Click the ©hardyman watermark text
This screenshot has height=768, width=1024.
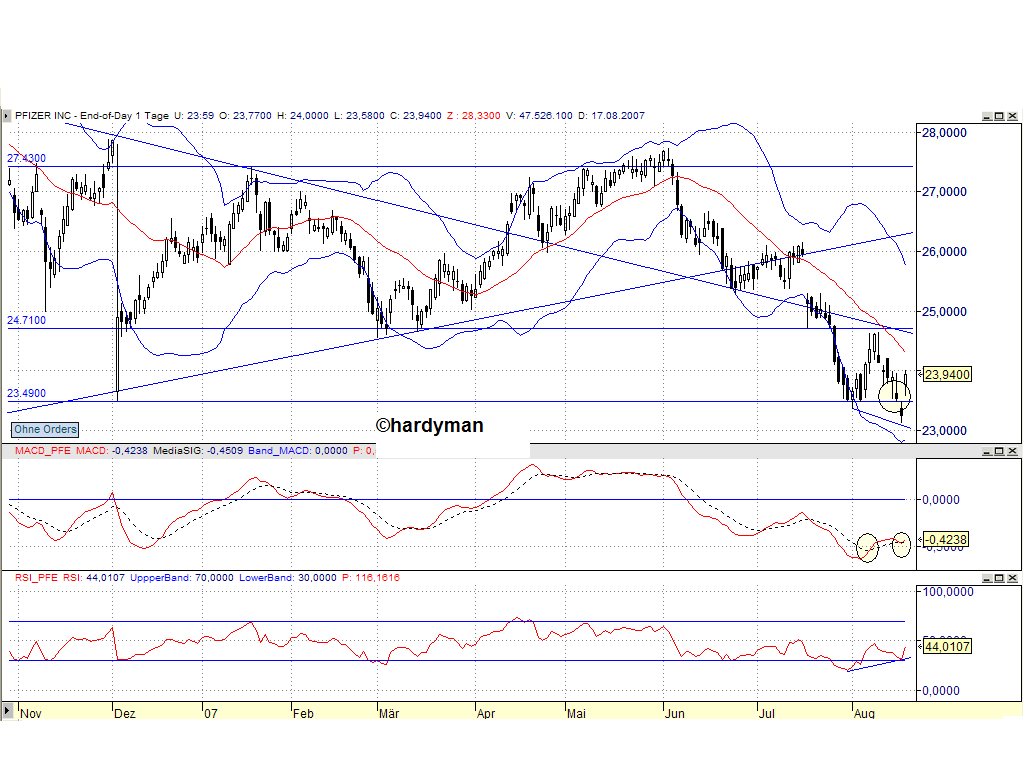pyautogui.click(x=430, y=425)
